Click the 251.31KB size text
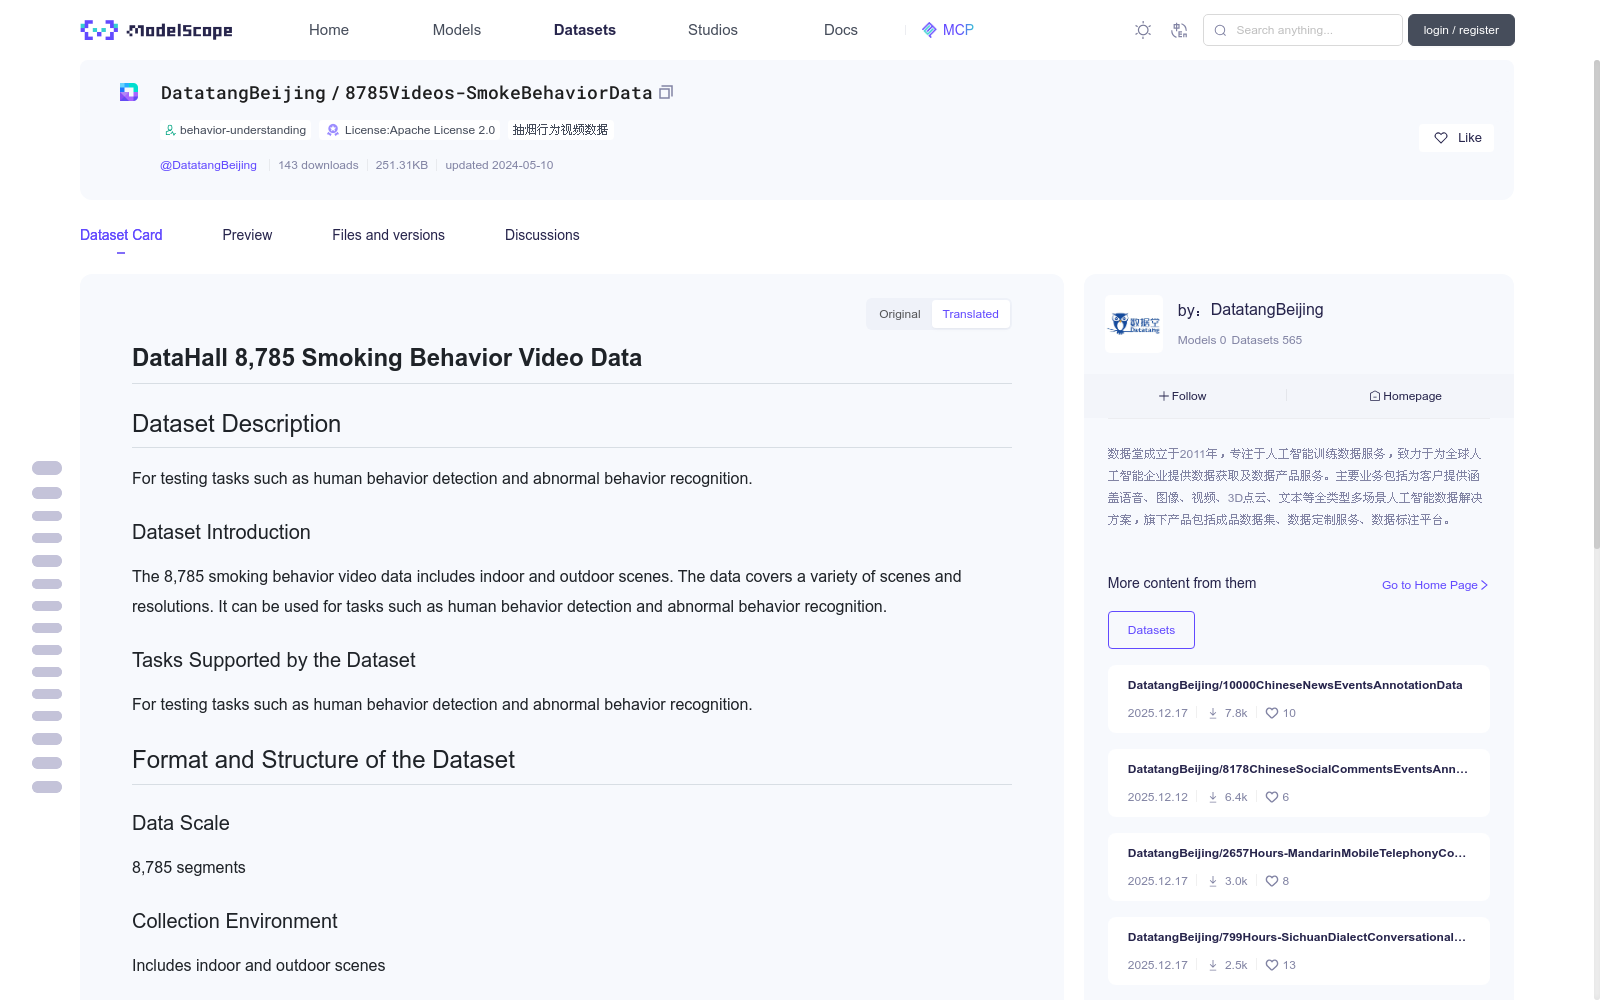 402,165
